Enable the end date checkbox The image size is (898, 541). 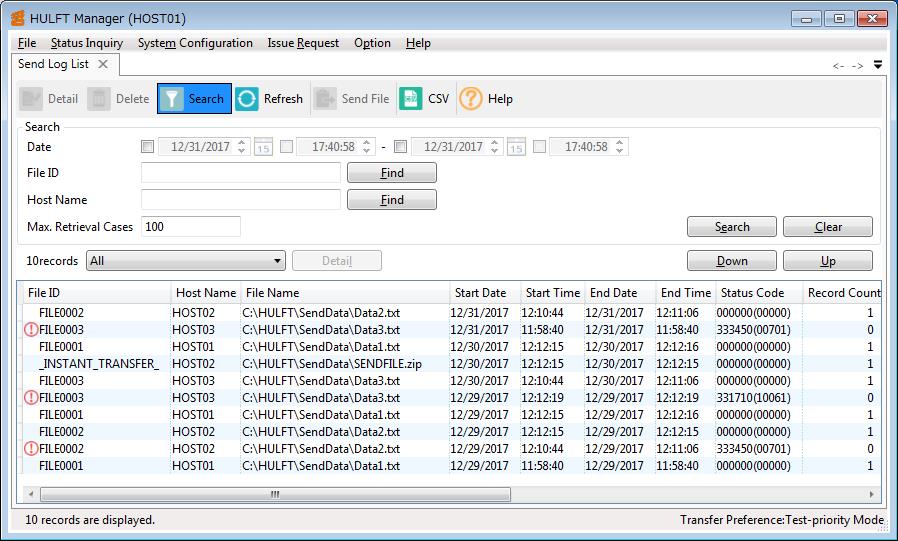(x=400, y=147)
